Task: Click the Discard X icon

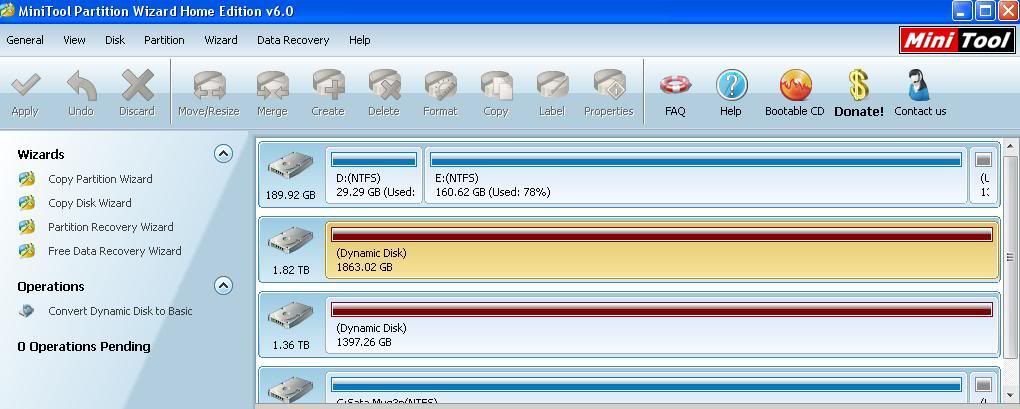Action: click(137, 85)
